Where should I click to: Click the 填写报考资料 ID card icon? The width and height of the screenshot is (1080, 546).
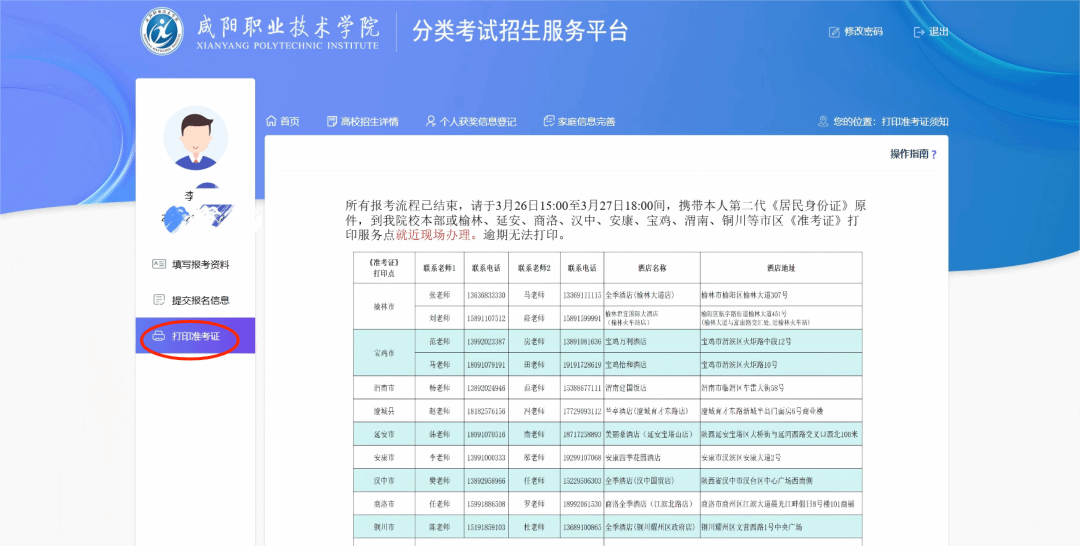[x=159, y=265]
